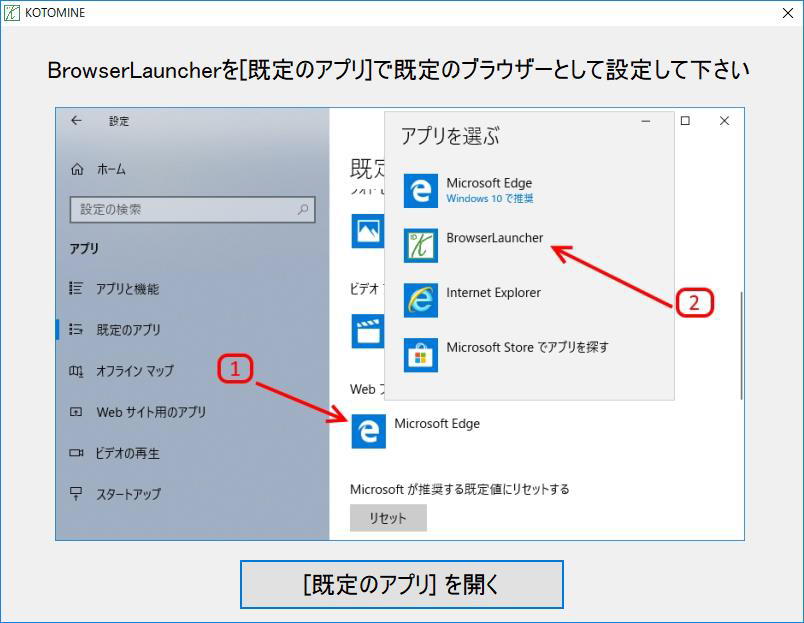
Task: Open ビデオの再生 settings
Action: (127, 453)
